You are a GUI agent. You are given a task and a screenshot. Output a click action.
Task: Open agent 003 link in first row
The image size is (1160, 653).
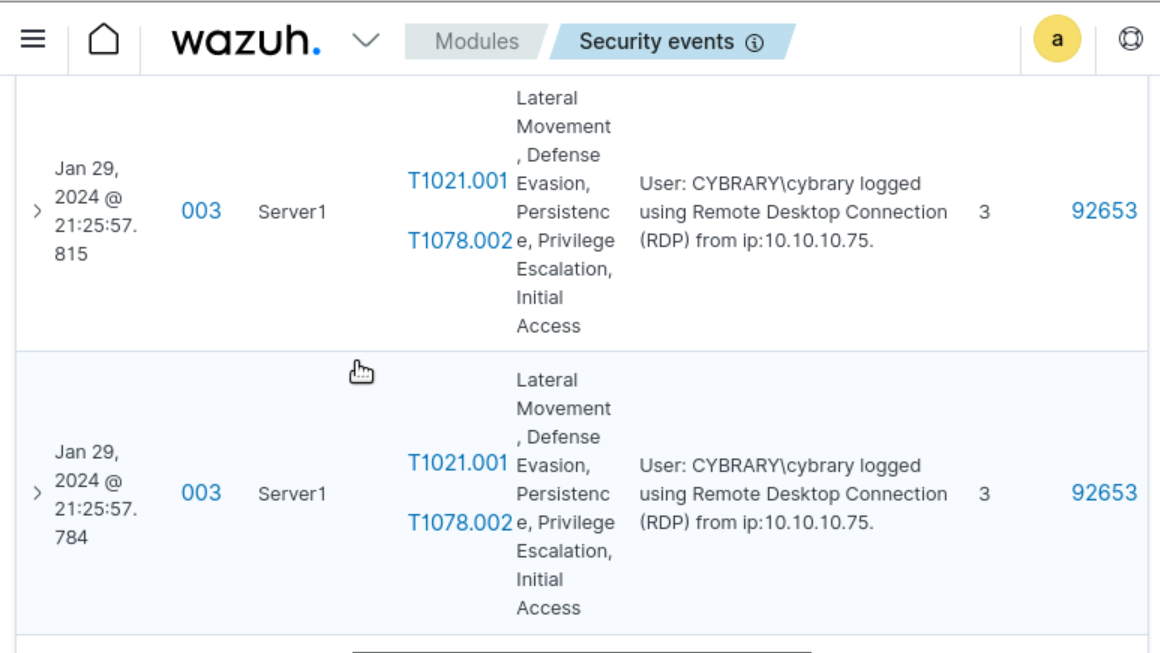[x=201, y=211]
